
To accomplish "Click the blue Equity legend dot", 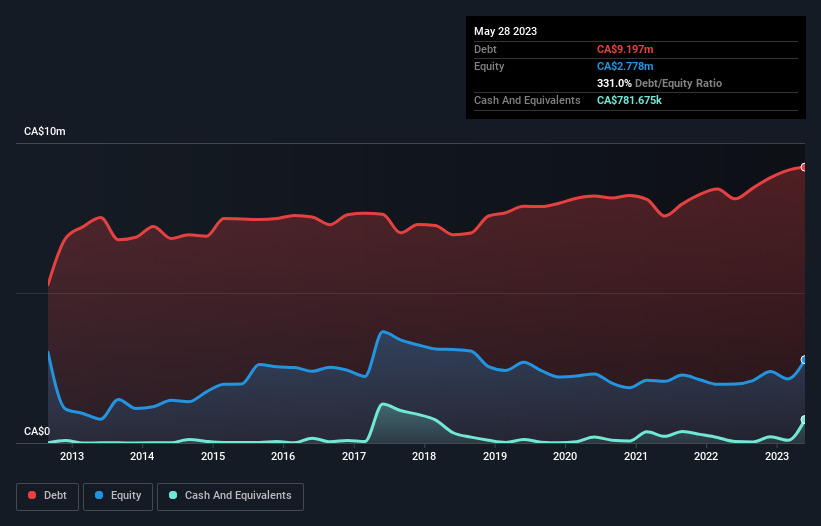I will 99,495.
